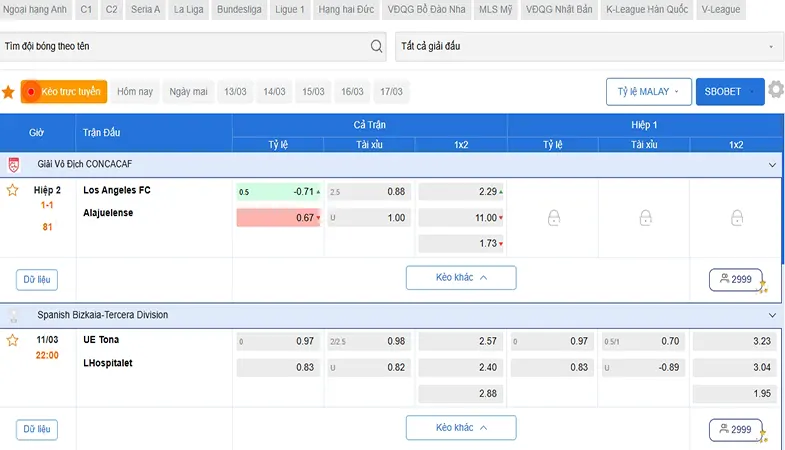Select the K-League Hàn Quốc tab
Viewport: 785px width, 450px height.
647,10
